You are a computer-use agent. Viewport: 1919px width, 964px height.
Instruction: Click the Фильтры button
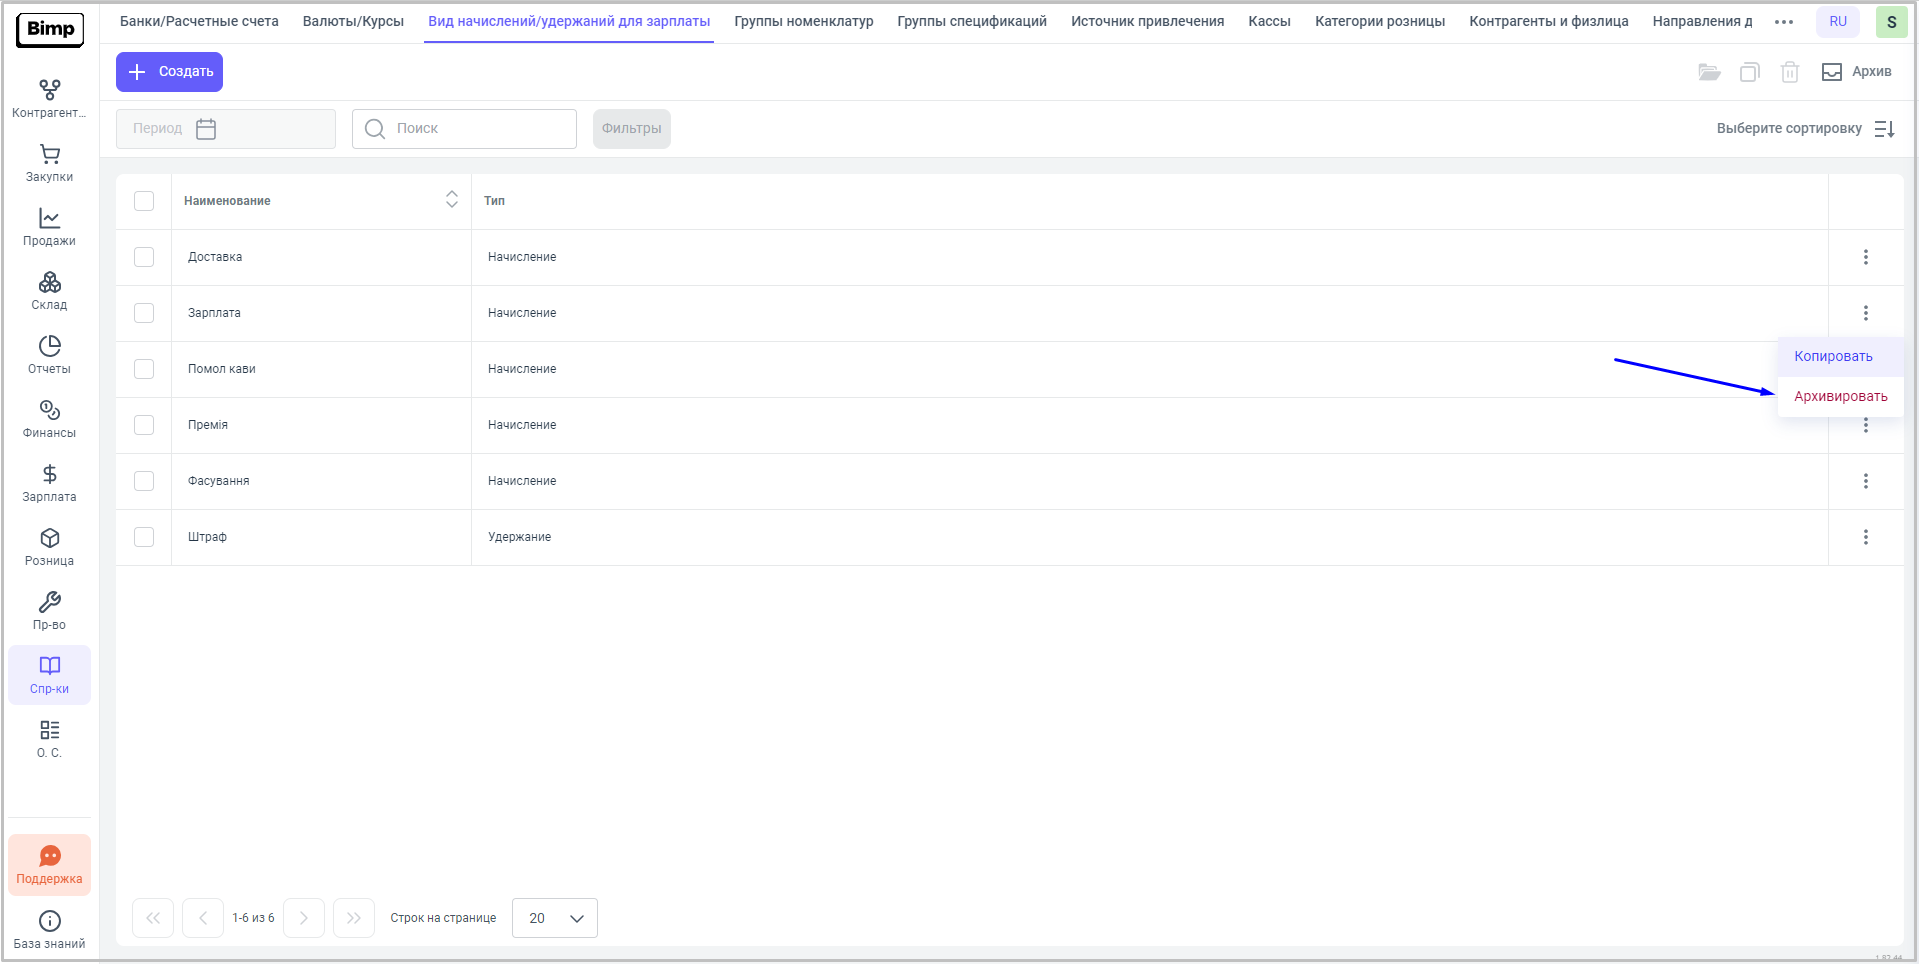click(x=631, y=129)
